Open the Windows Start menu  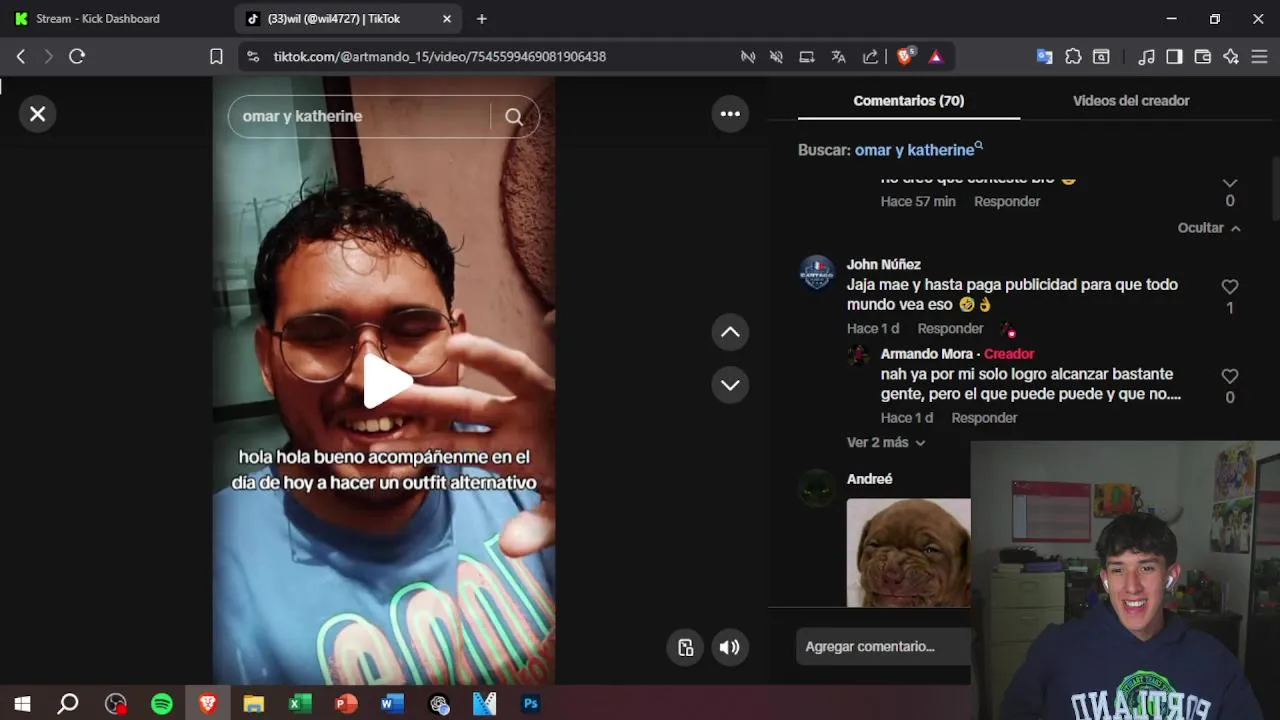coord(22,704)
